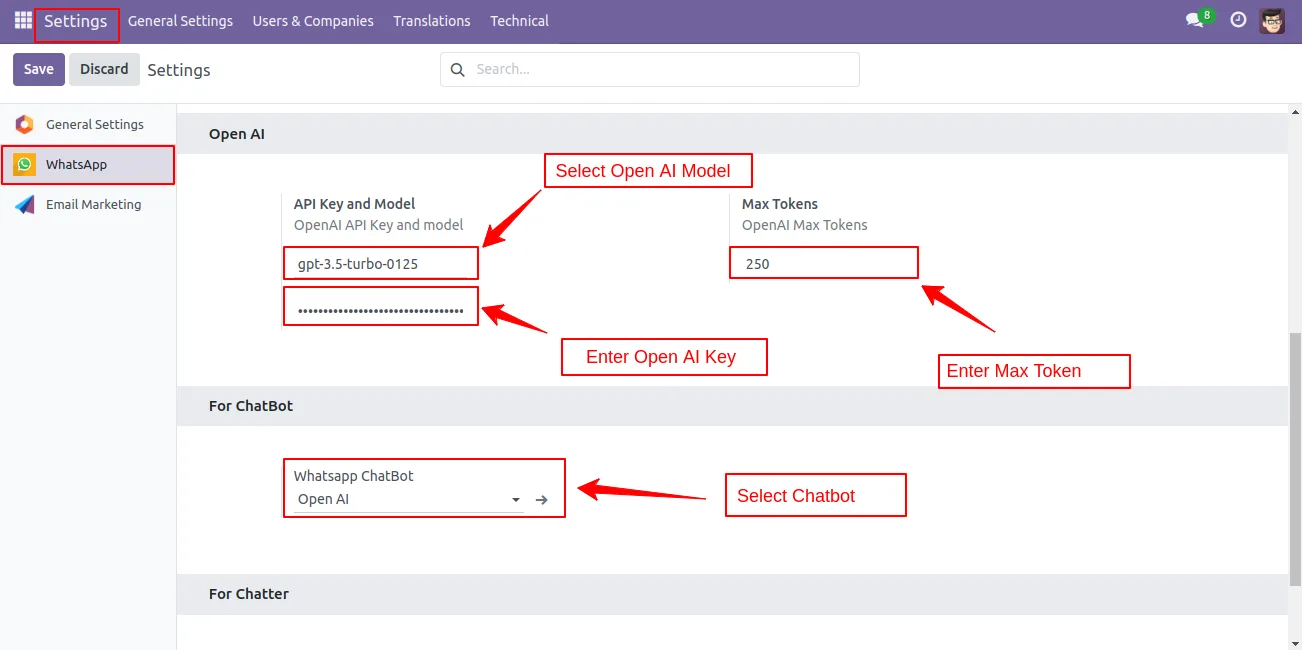Click the page vertical scrollbar
Image resolution: width=1302 pixels, height=650 pixels.
point(1295,460)
